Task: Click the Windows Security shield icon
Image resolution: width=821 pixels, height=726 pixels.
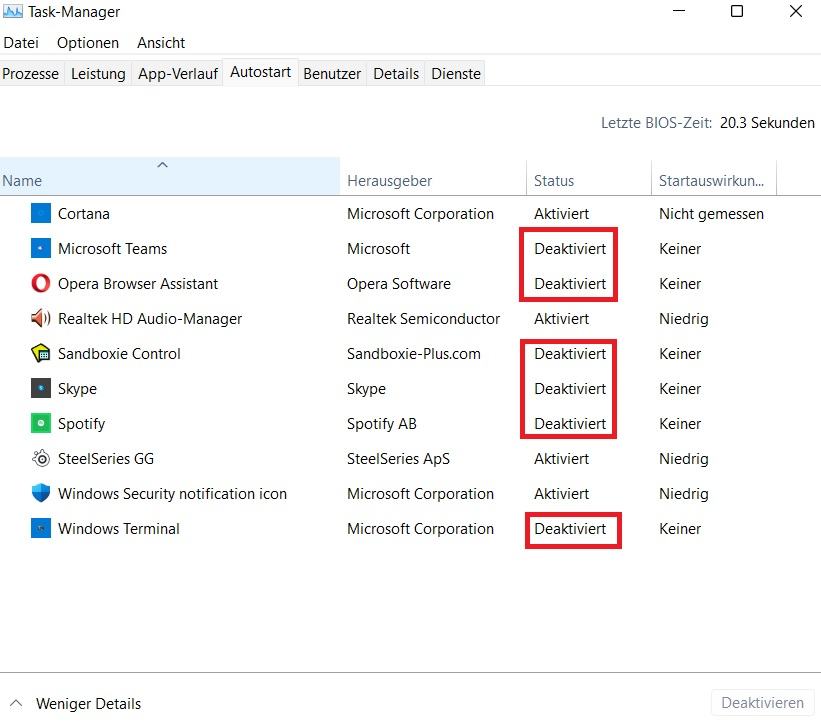Action: (x=41, y=493)
